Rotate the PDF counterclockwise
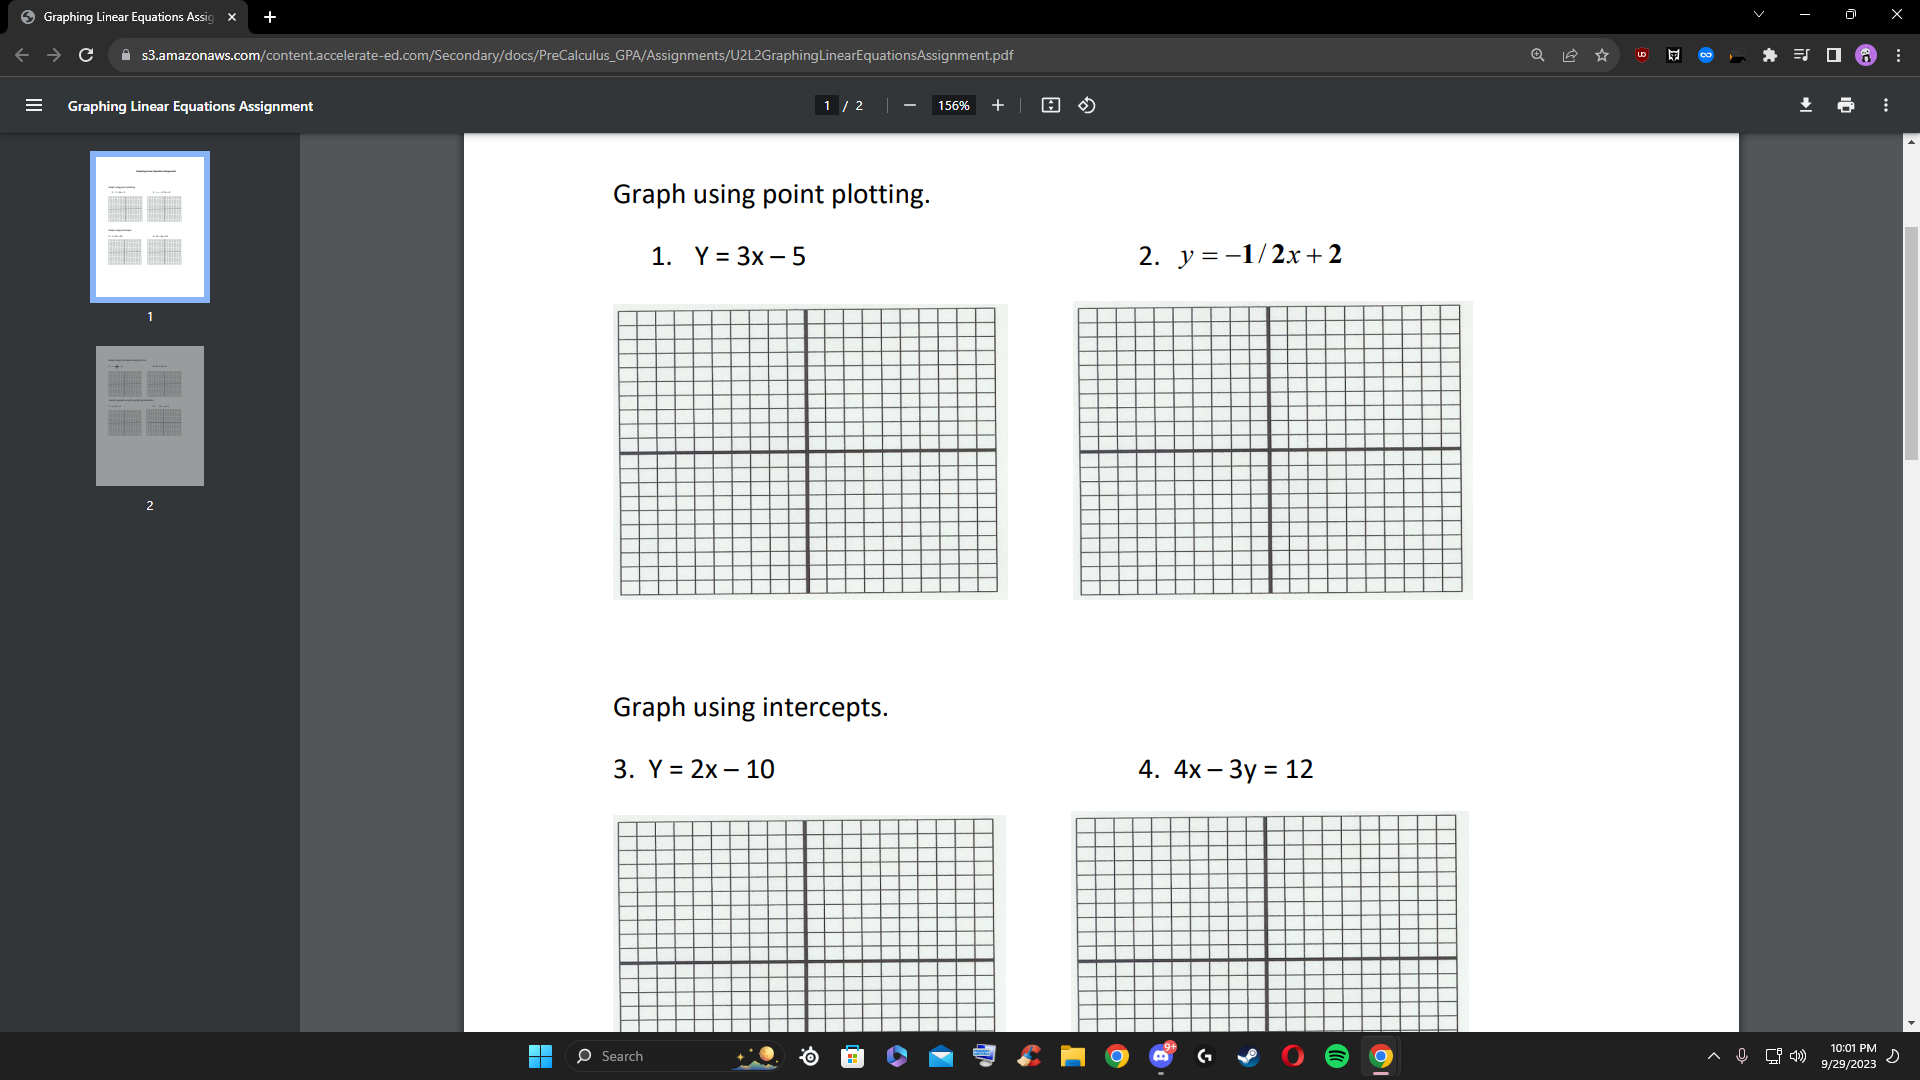 pos(1087,105)
